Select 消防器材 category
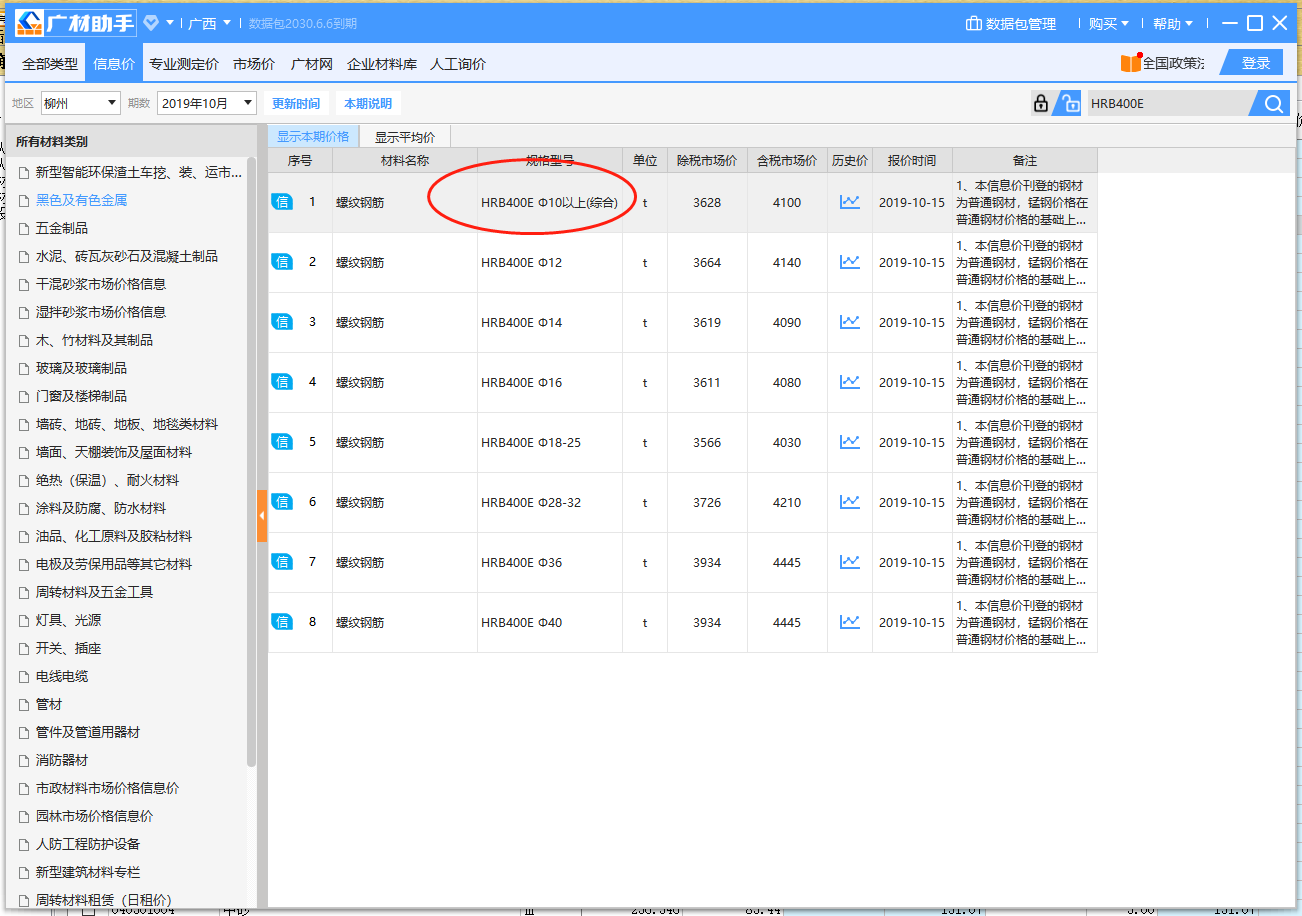Viewport: 1302px width, 916px height. click(x=62, y=760)
